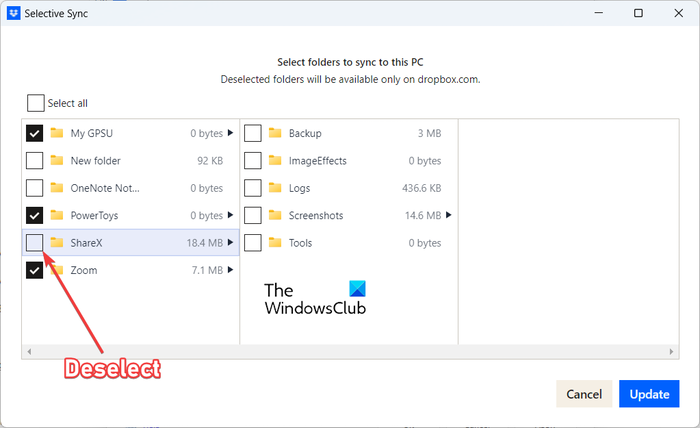Select the Tools folder name
700x428 pixels.
[300, 243]
